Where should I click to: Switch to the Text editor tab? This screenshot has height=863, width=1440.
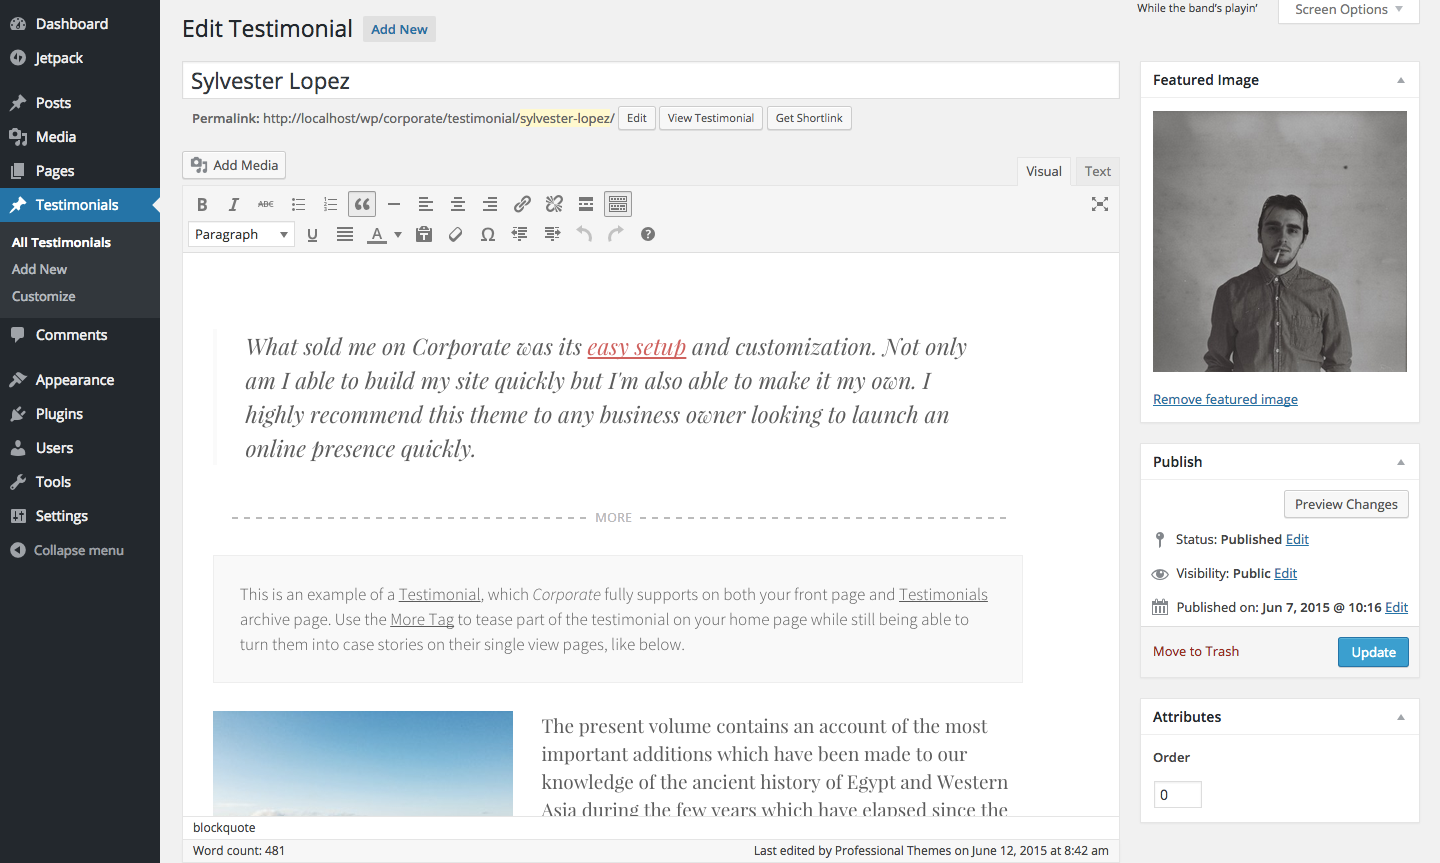(1097, 171)
